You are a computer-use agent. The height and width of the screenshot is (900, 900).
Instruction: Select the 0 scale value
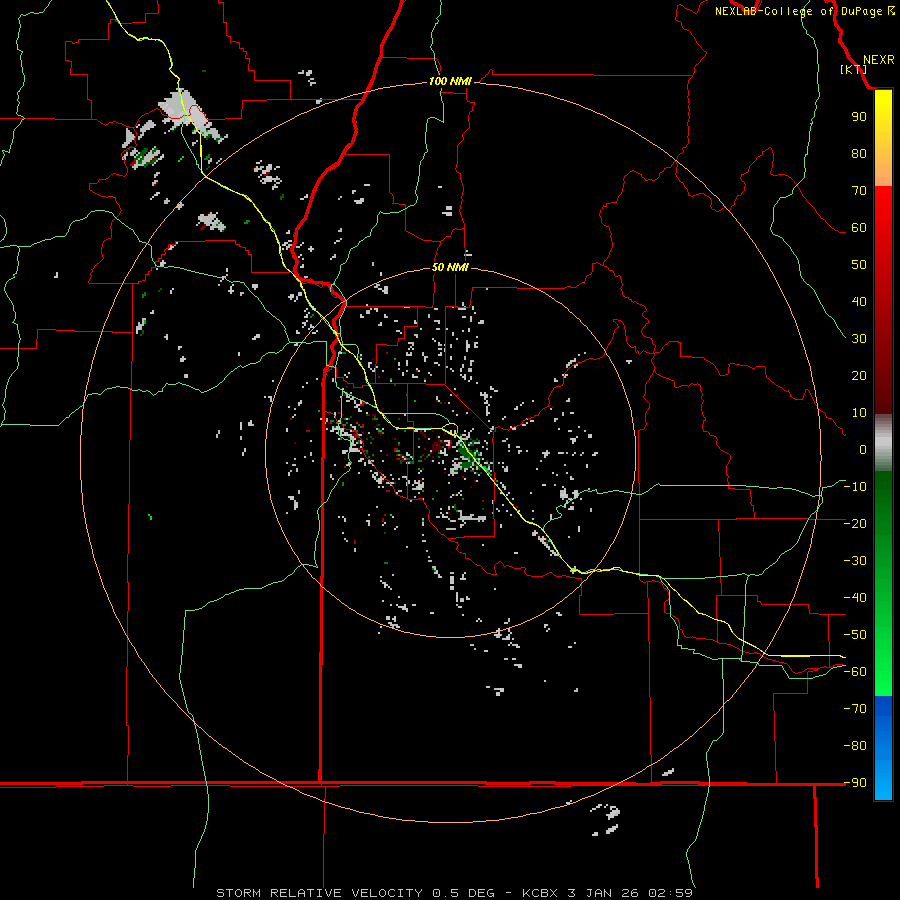(x=863, y=450)
